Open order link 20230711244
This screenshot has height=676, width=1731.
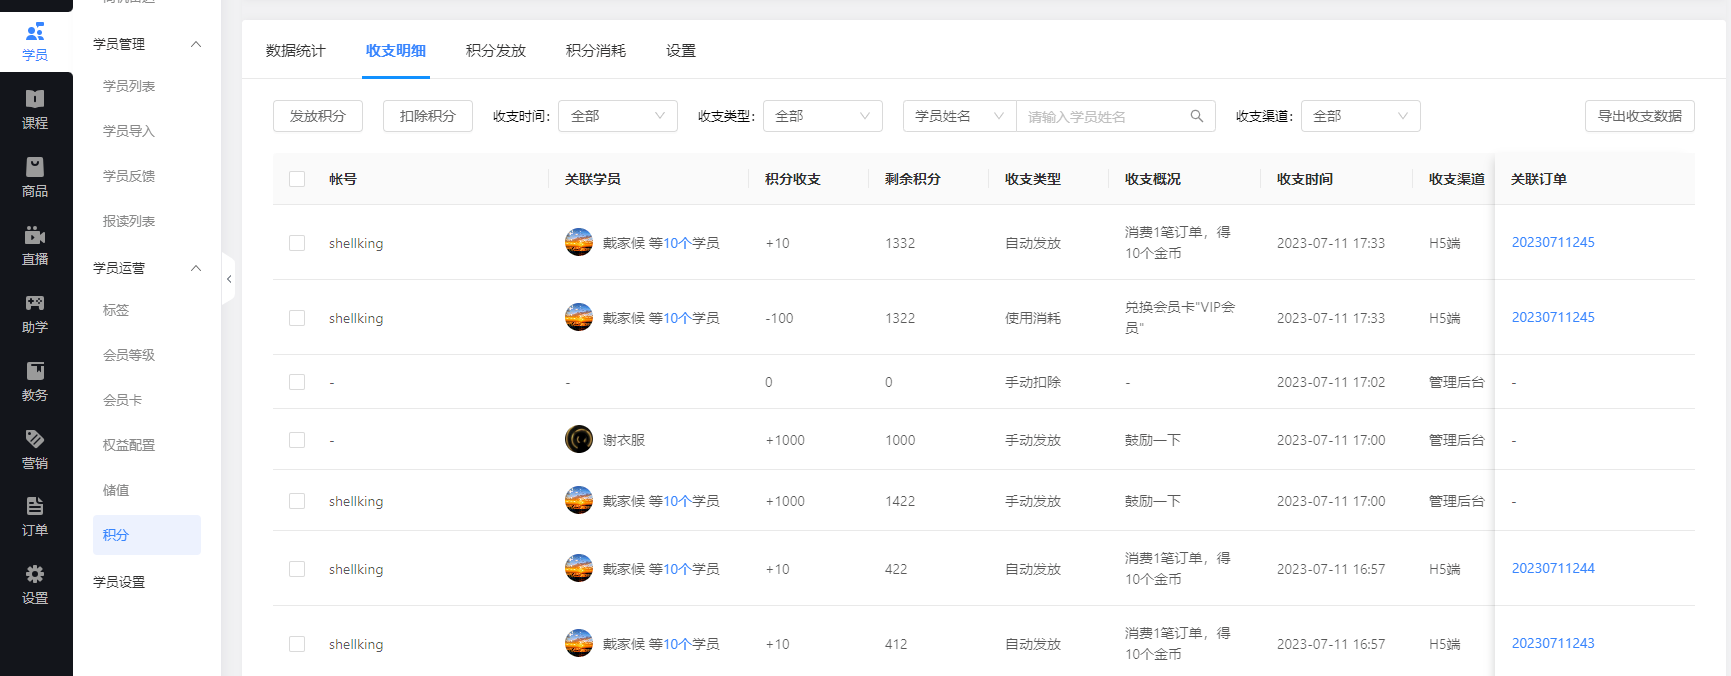1553,568
